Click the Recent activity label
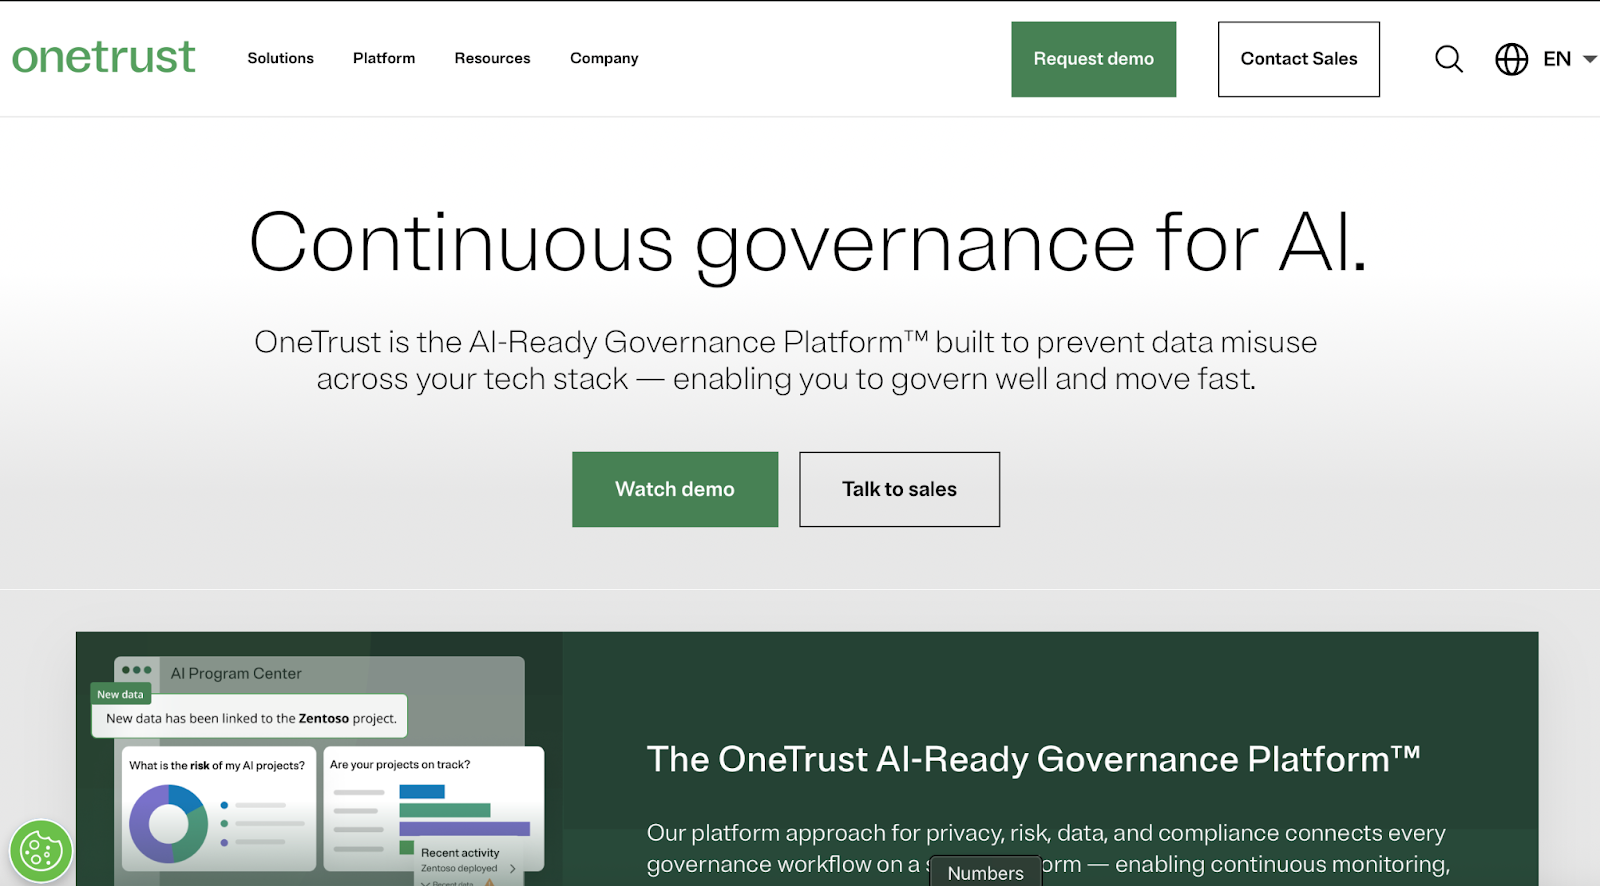 pyautogui.click(x=460, y=853)
